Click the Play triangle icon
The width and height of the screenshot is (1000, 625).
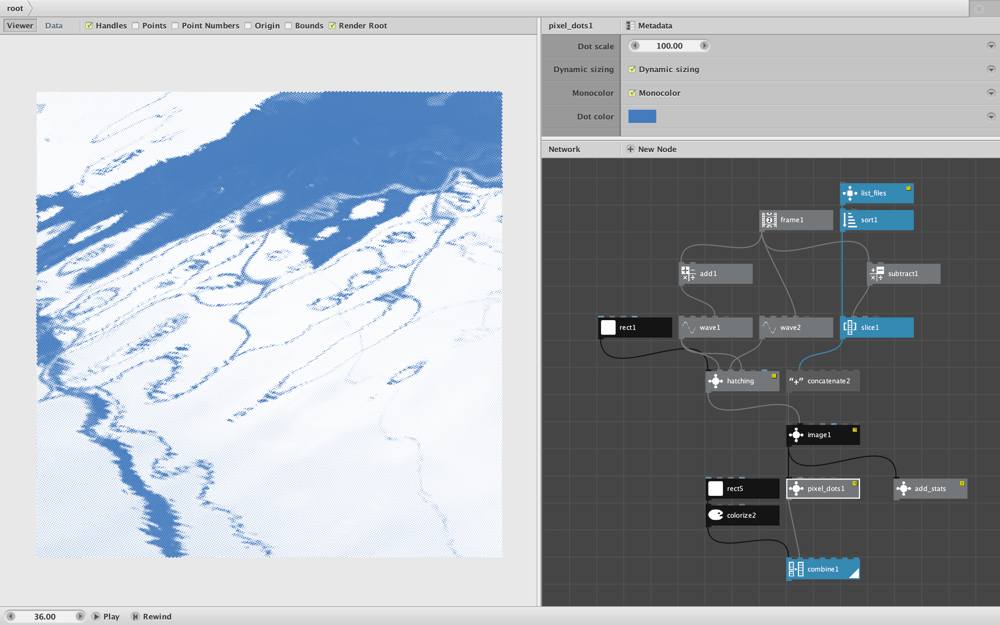click(x=96, y=616)
